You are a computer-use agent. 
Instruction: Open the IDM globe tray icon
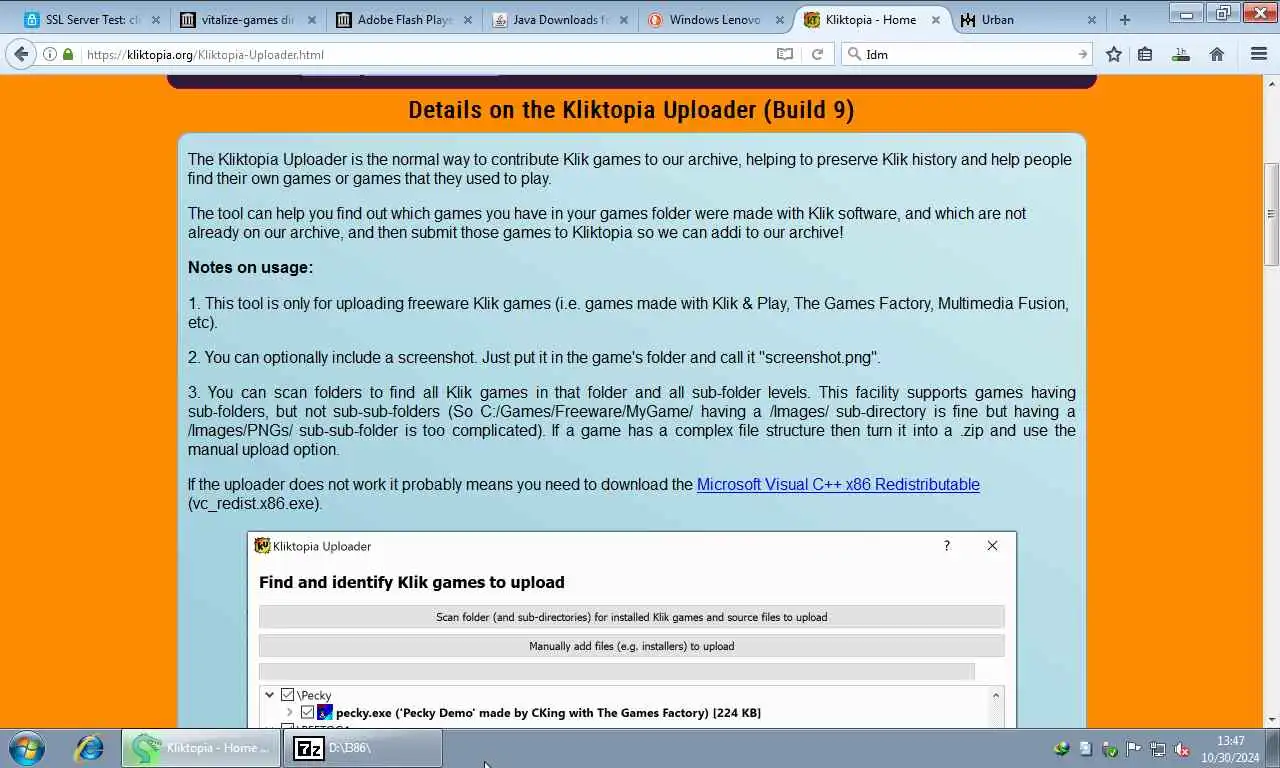(1061, 749)
